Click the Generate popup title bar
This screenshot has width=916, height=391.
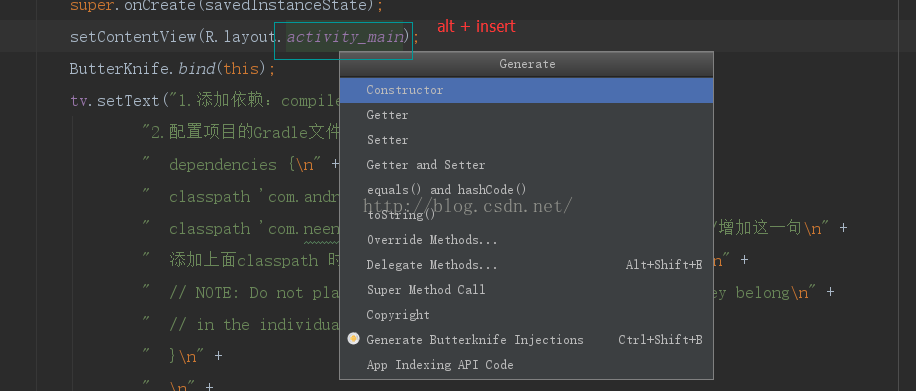526,64
